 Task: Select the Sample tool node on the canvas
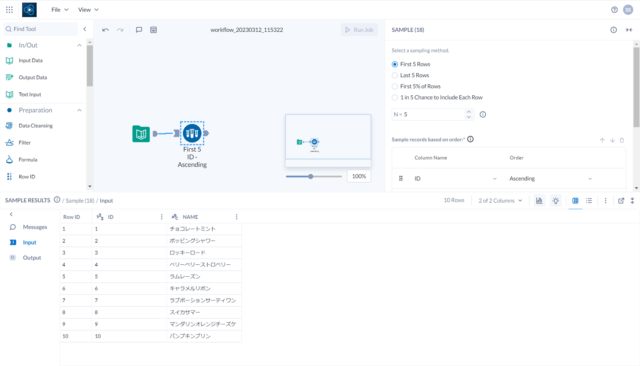[192, 133]
